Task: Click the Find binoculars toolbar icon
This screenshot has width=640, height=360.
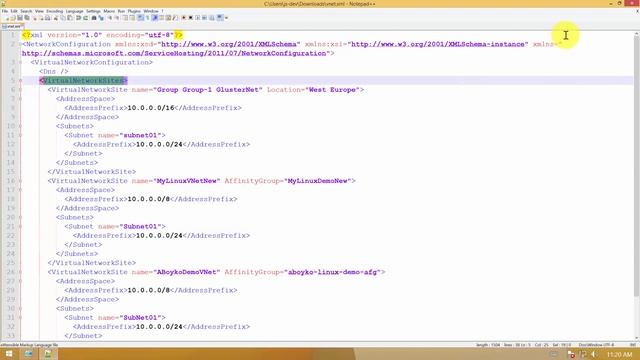Action: coord(94,18)
